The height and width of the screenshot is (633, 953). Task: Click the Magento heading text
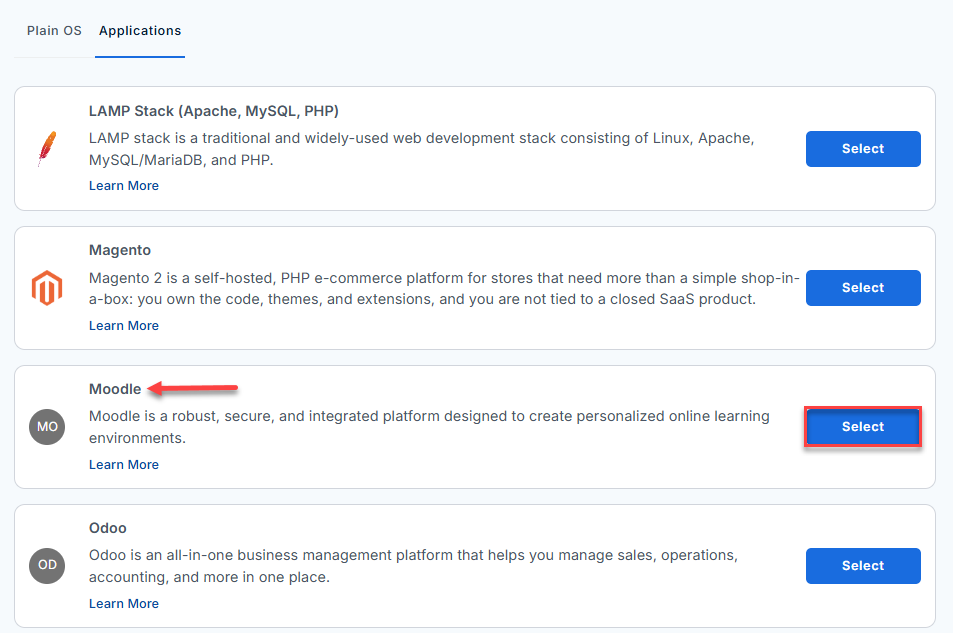pyautogui.click(x=120, y=250)
